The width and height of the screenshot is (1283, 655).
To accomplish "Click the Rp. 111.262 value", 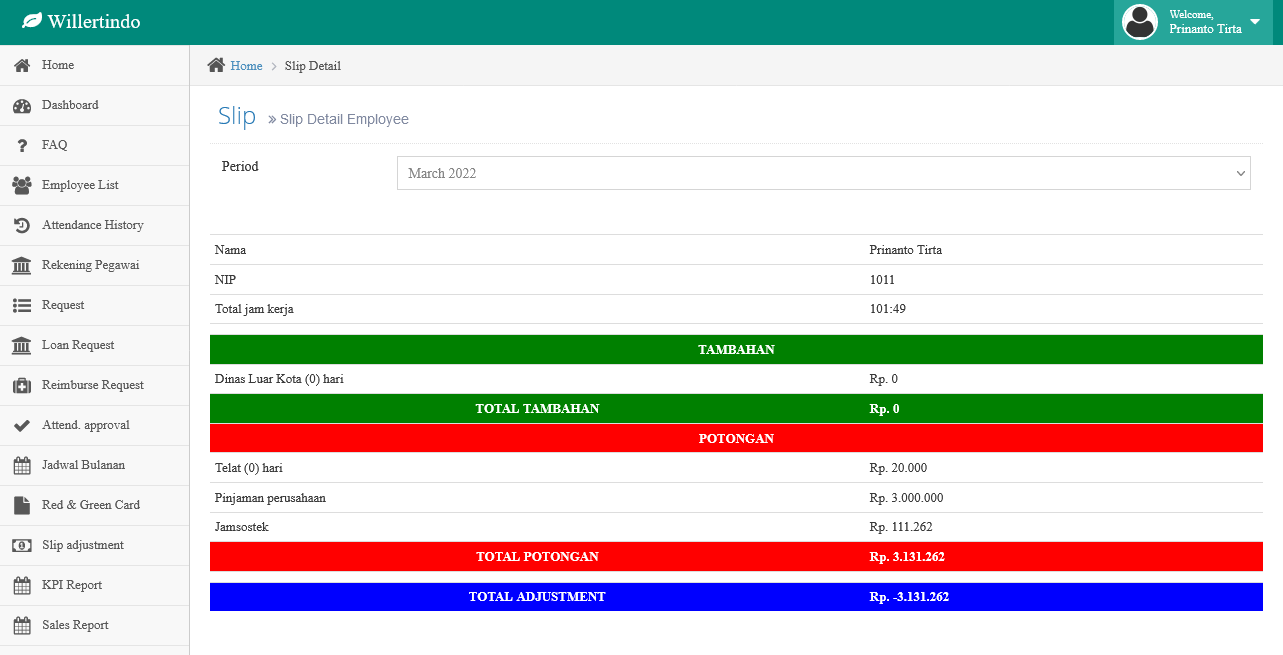I will [901, 527].
